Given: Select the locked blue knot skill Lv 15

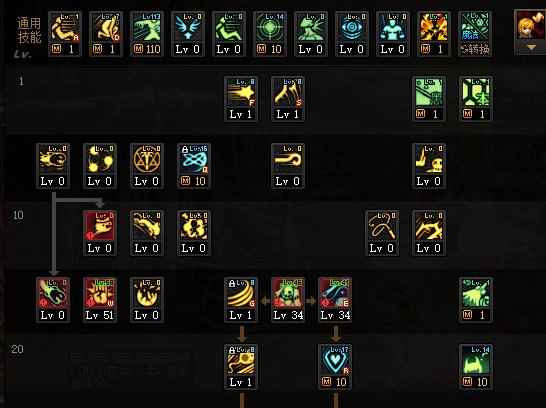Looking at the screenshot, I should (x=194, y=166).
